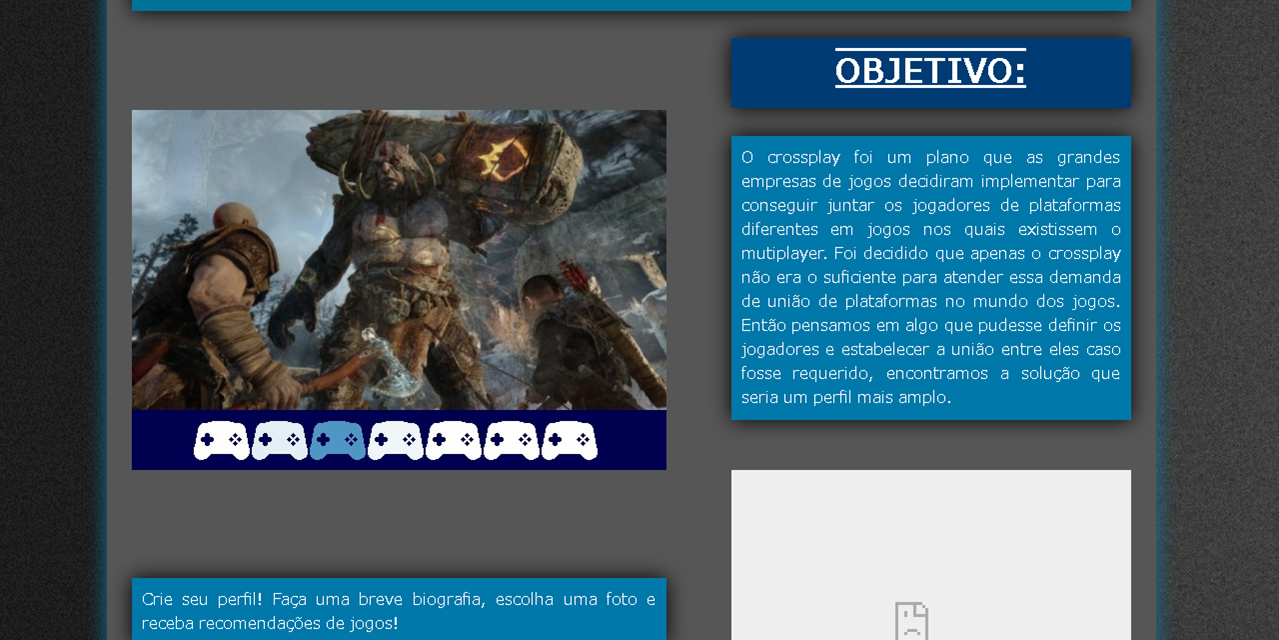Click the 'Crie seu perfil!' text box
Image resolution: width=1279 pixels, height=640 pixels.
[399, 610]
